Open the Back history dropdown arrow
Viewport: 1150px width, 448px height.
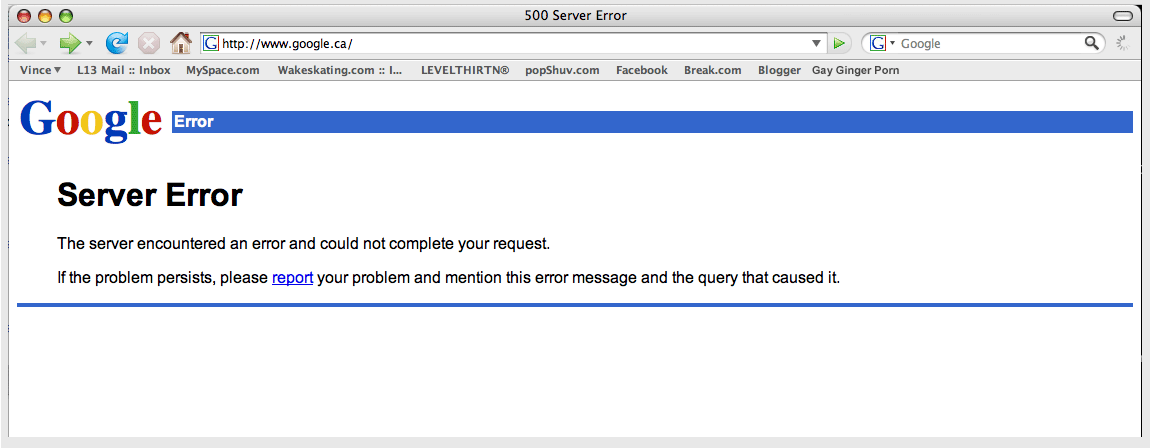coord(44,44)
